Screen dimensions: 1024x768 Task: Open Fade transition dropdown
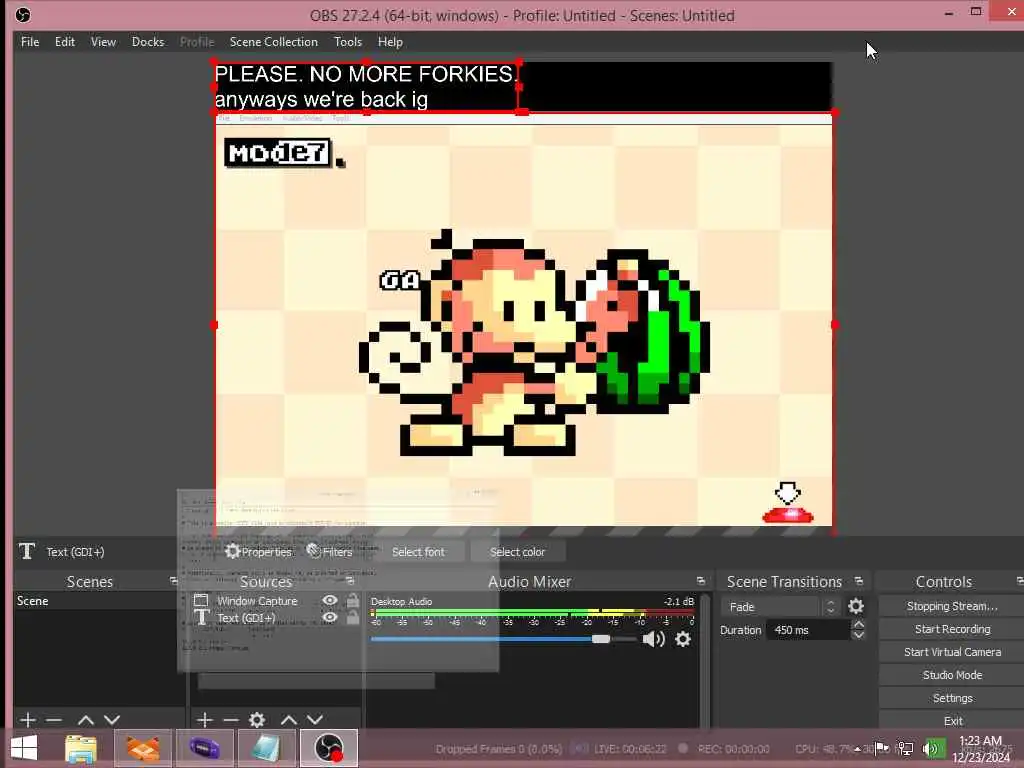(780, 607)
